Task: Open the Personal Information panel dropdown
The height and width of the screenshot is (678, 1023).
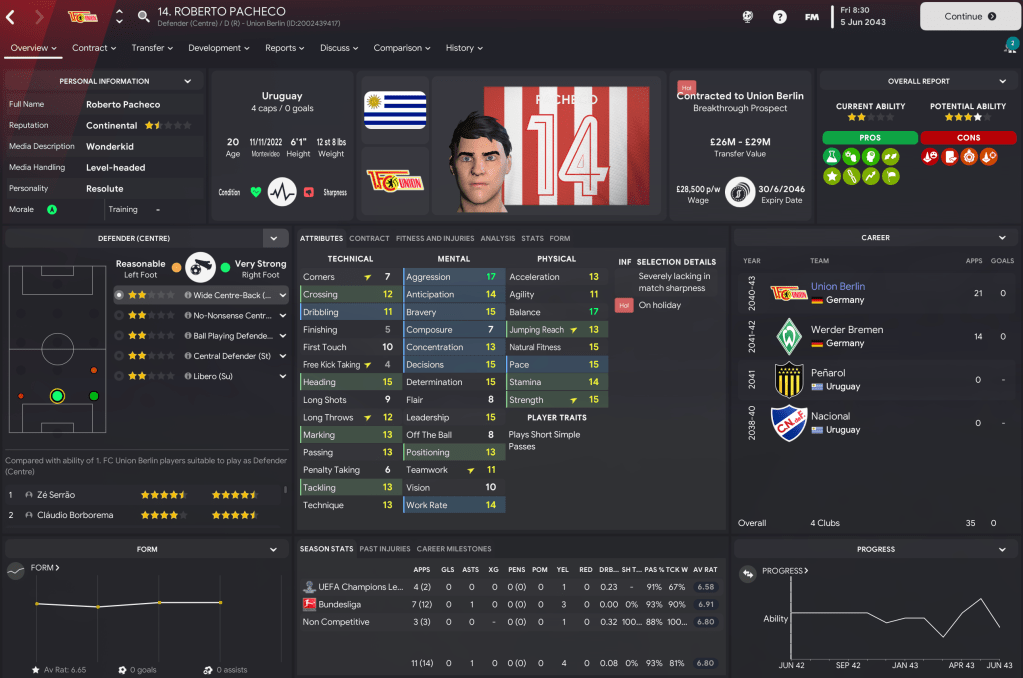Action: (188, 81)
